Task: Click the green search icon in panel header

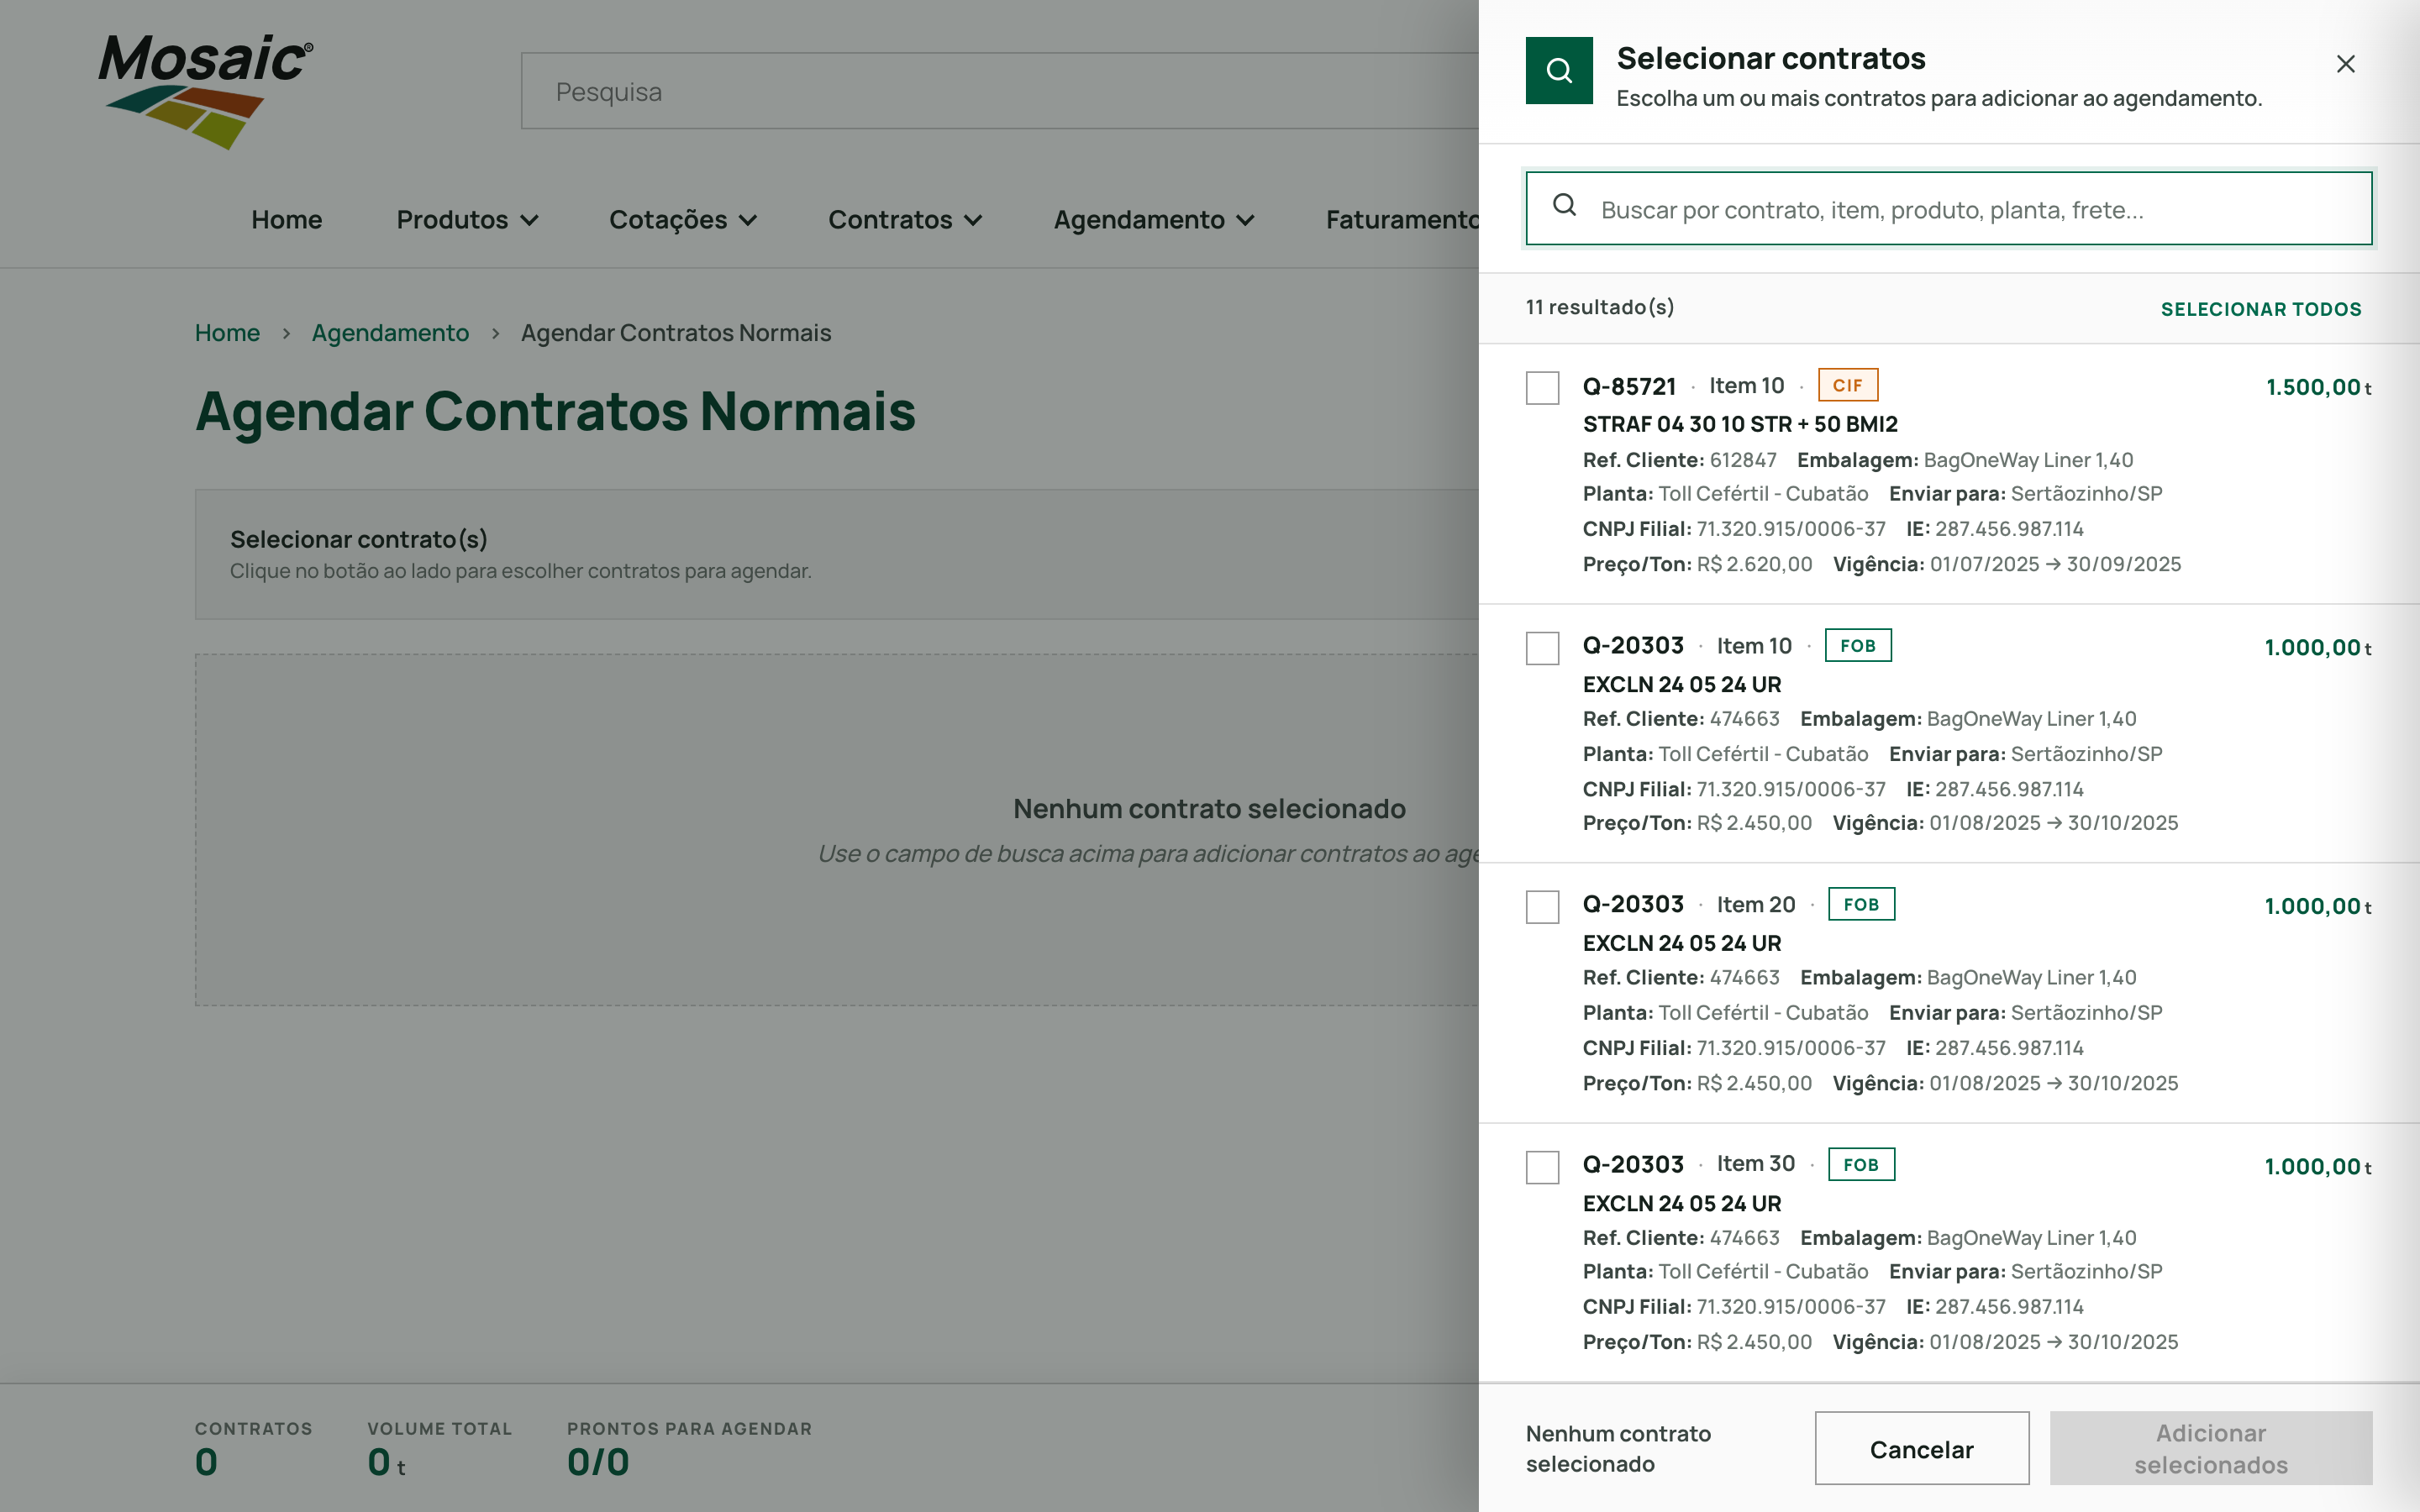Action: point(1558,70)
